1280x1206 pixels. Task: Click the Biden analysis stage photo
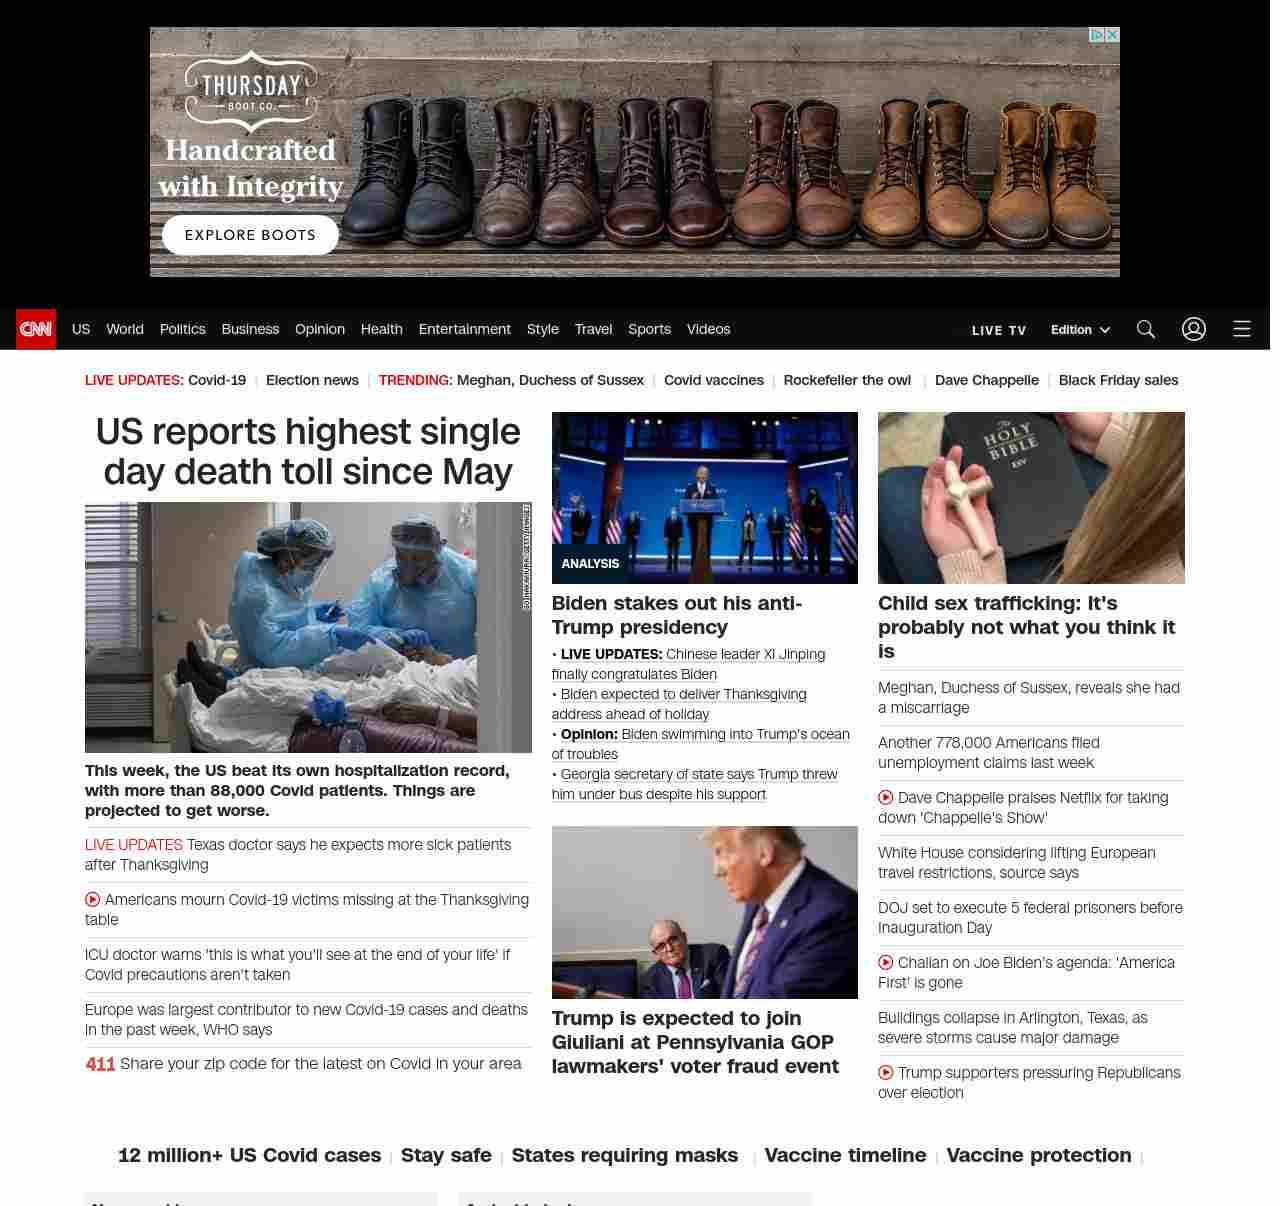(704, 497)
